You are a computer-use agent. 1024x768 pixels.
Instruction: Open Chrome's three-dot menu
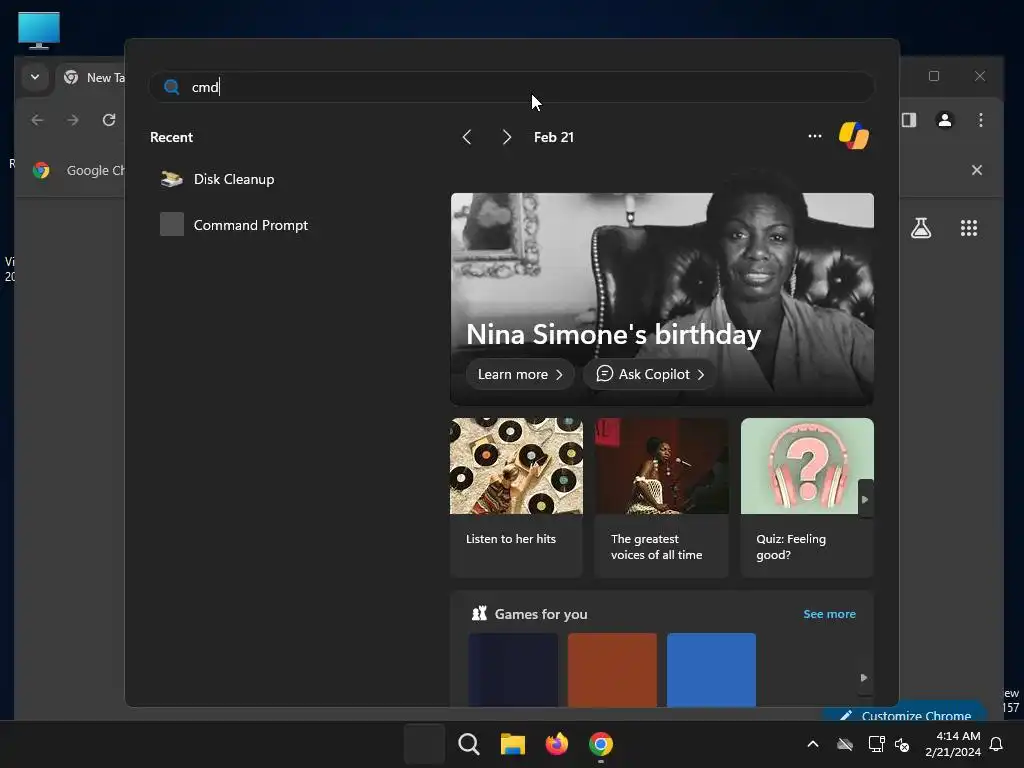980,120
